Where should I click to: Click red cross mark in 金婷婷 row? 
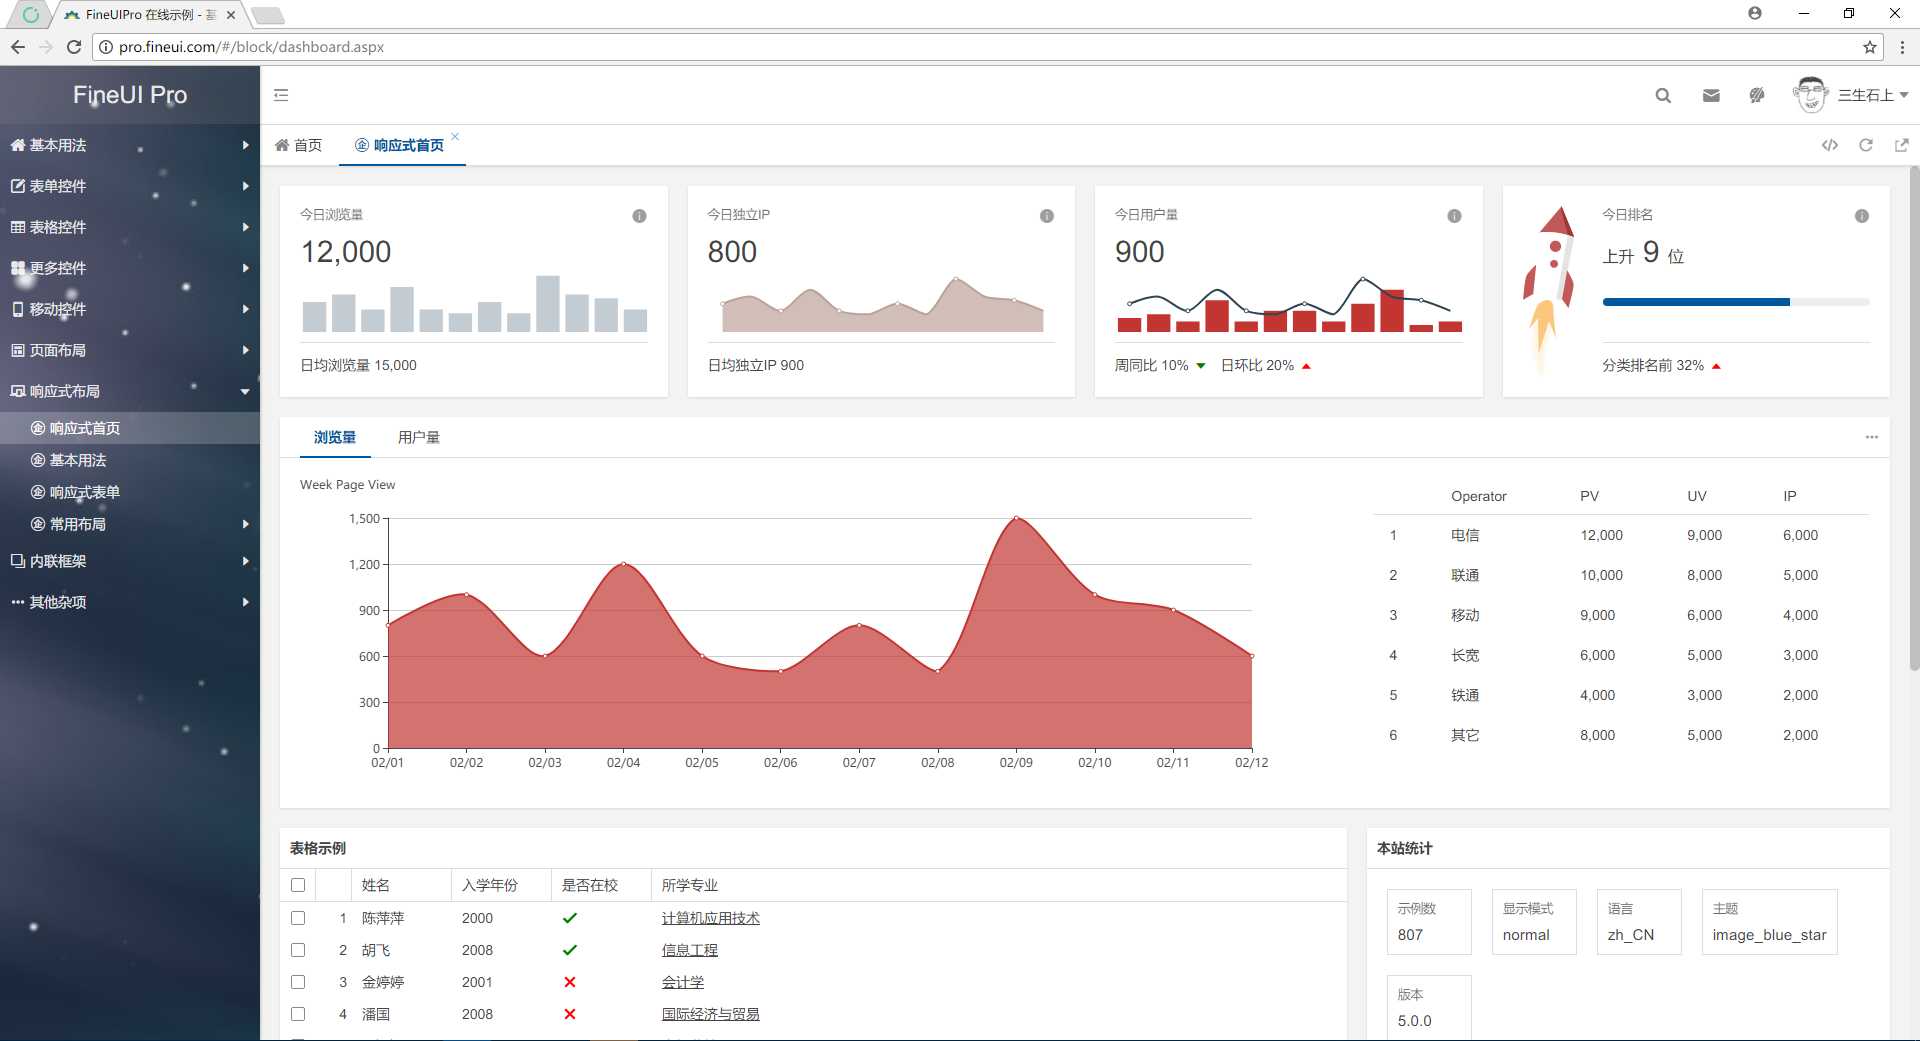[570, 982]
